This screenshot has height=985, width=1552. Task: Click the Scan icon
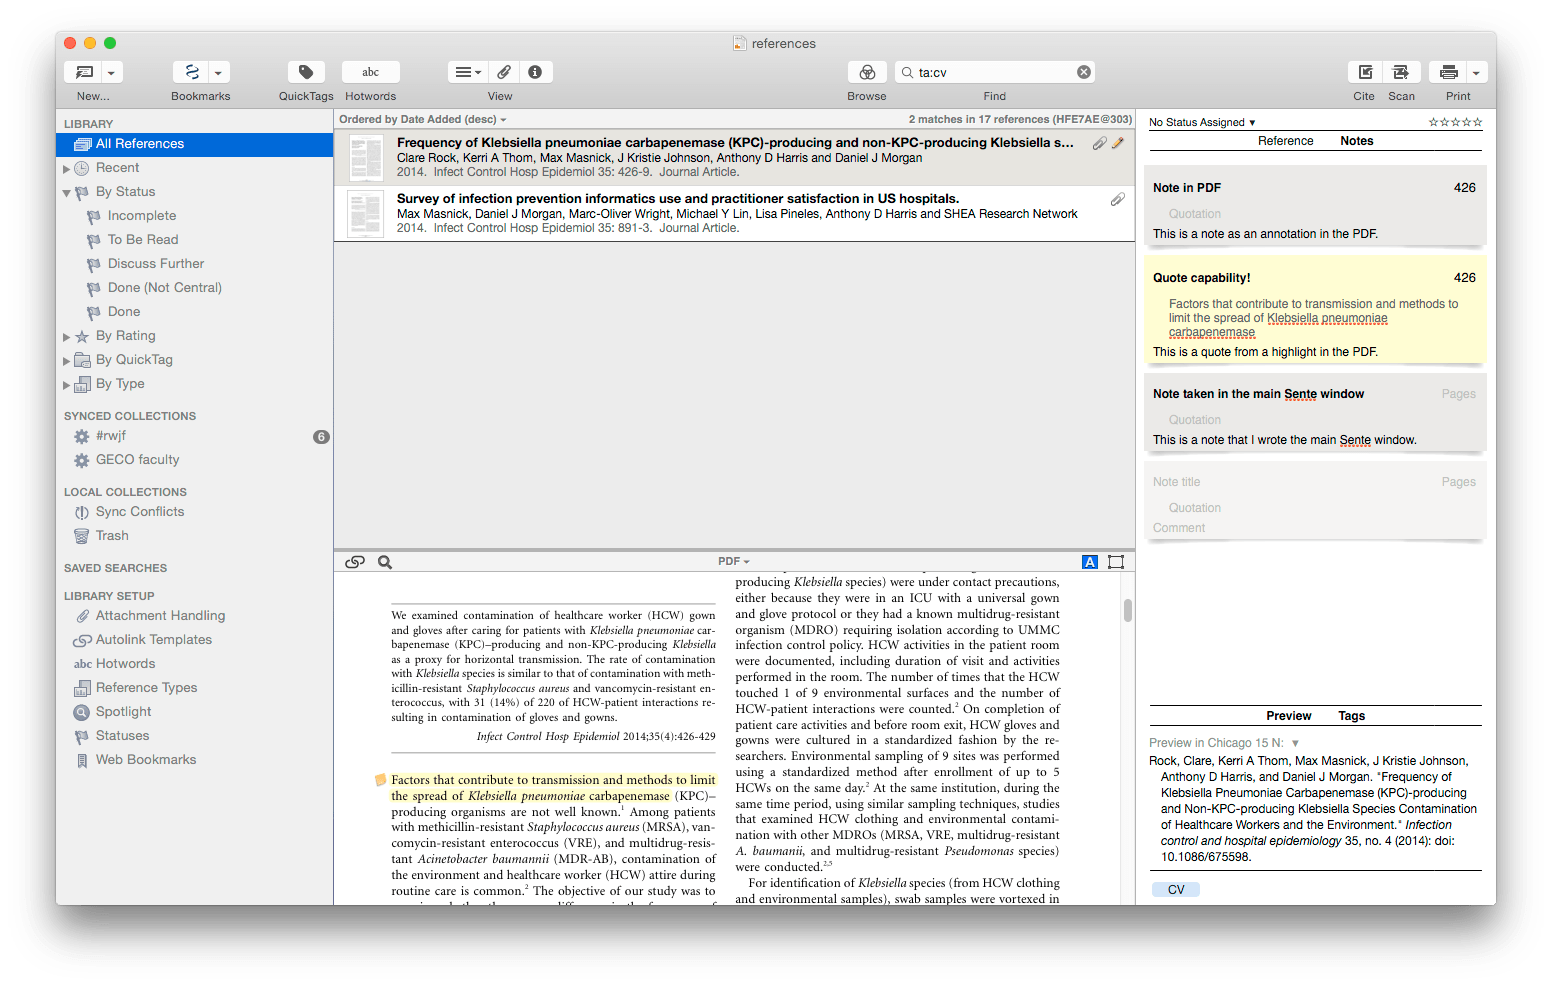pos(1401,71)
